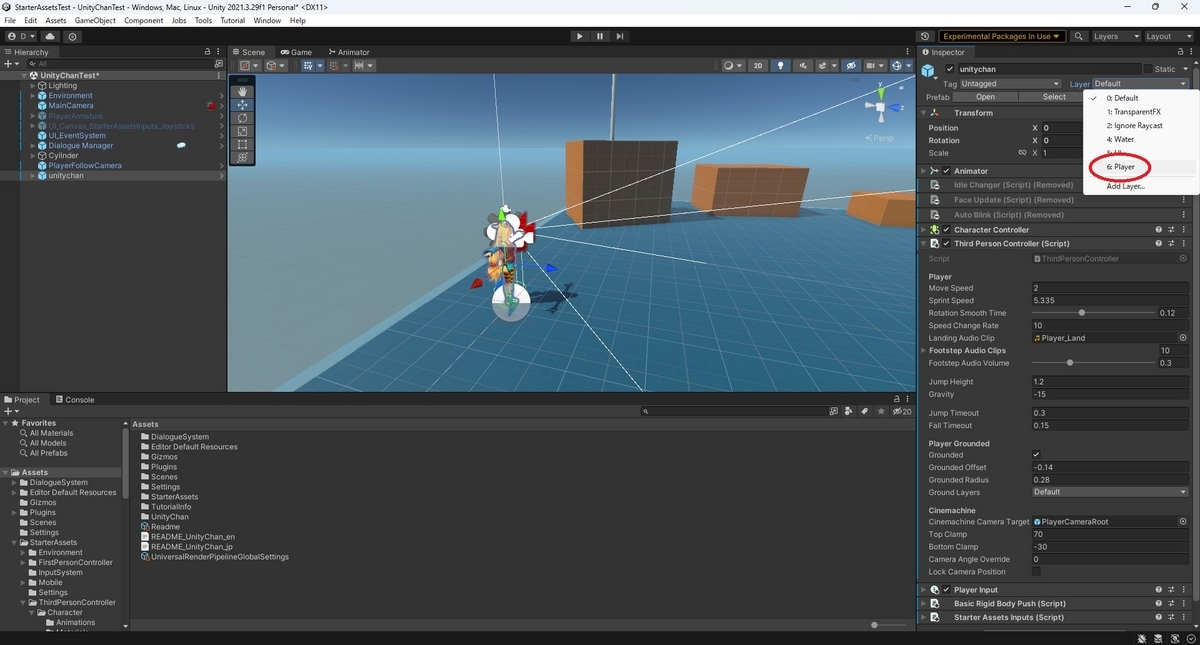Screen dimensions: 1200x645
Task: Open Ground Layers dropdown
Action: click(1110, 492)
